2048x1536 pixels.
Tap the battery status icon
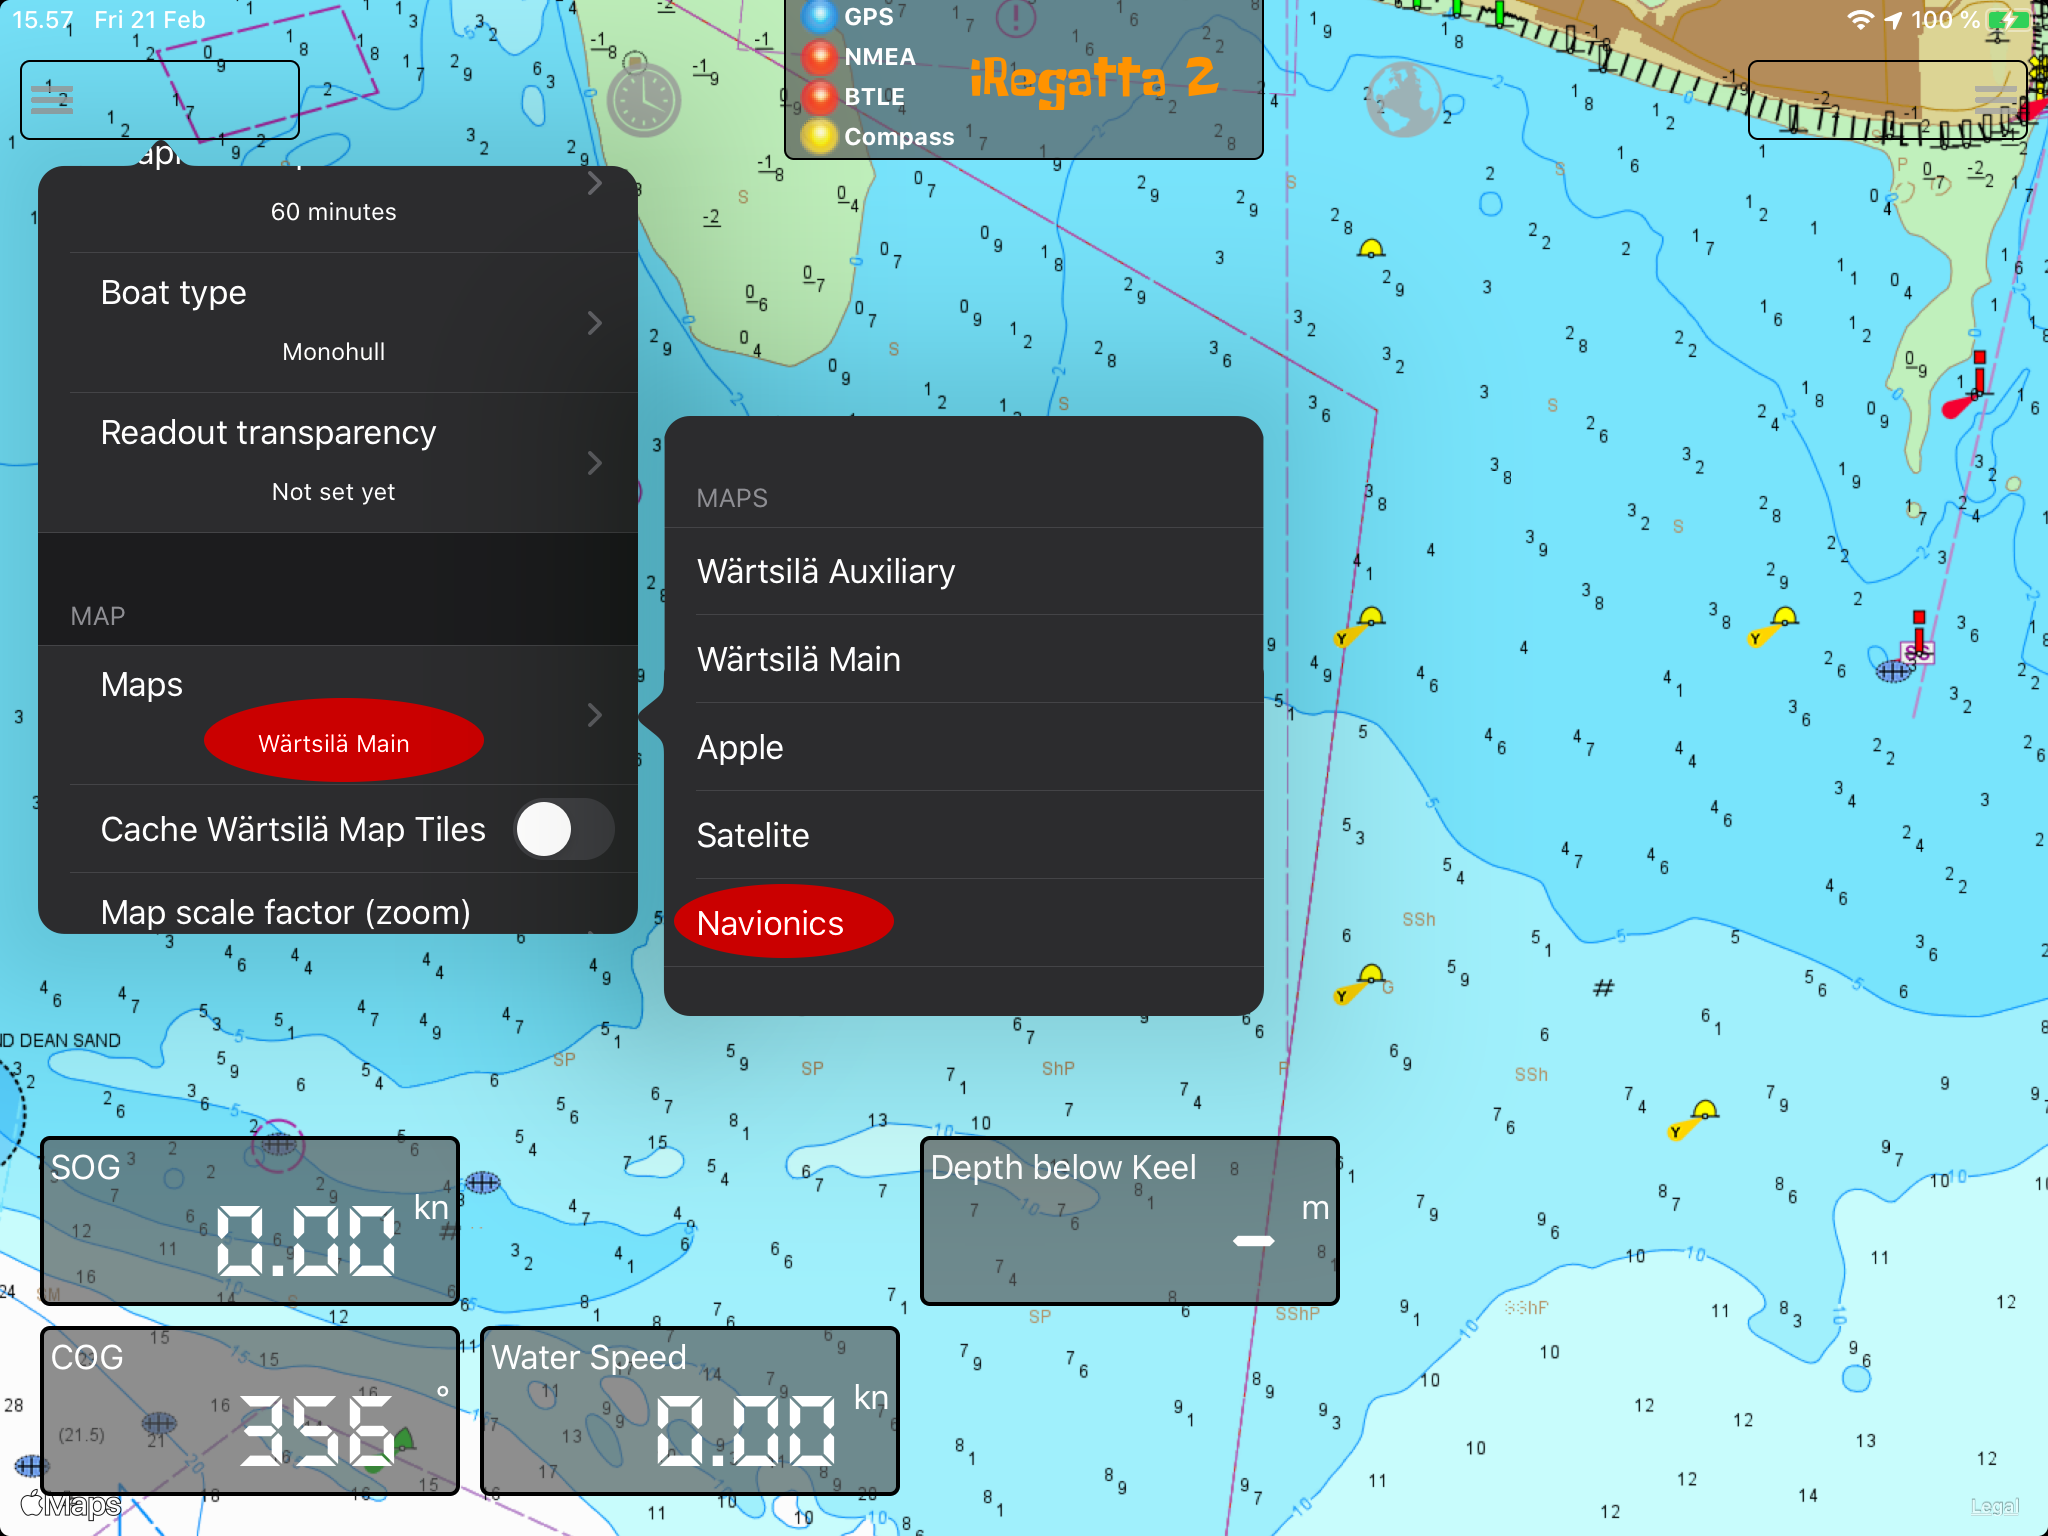pos(2007,19)
